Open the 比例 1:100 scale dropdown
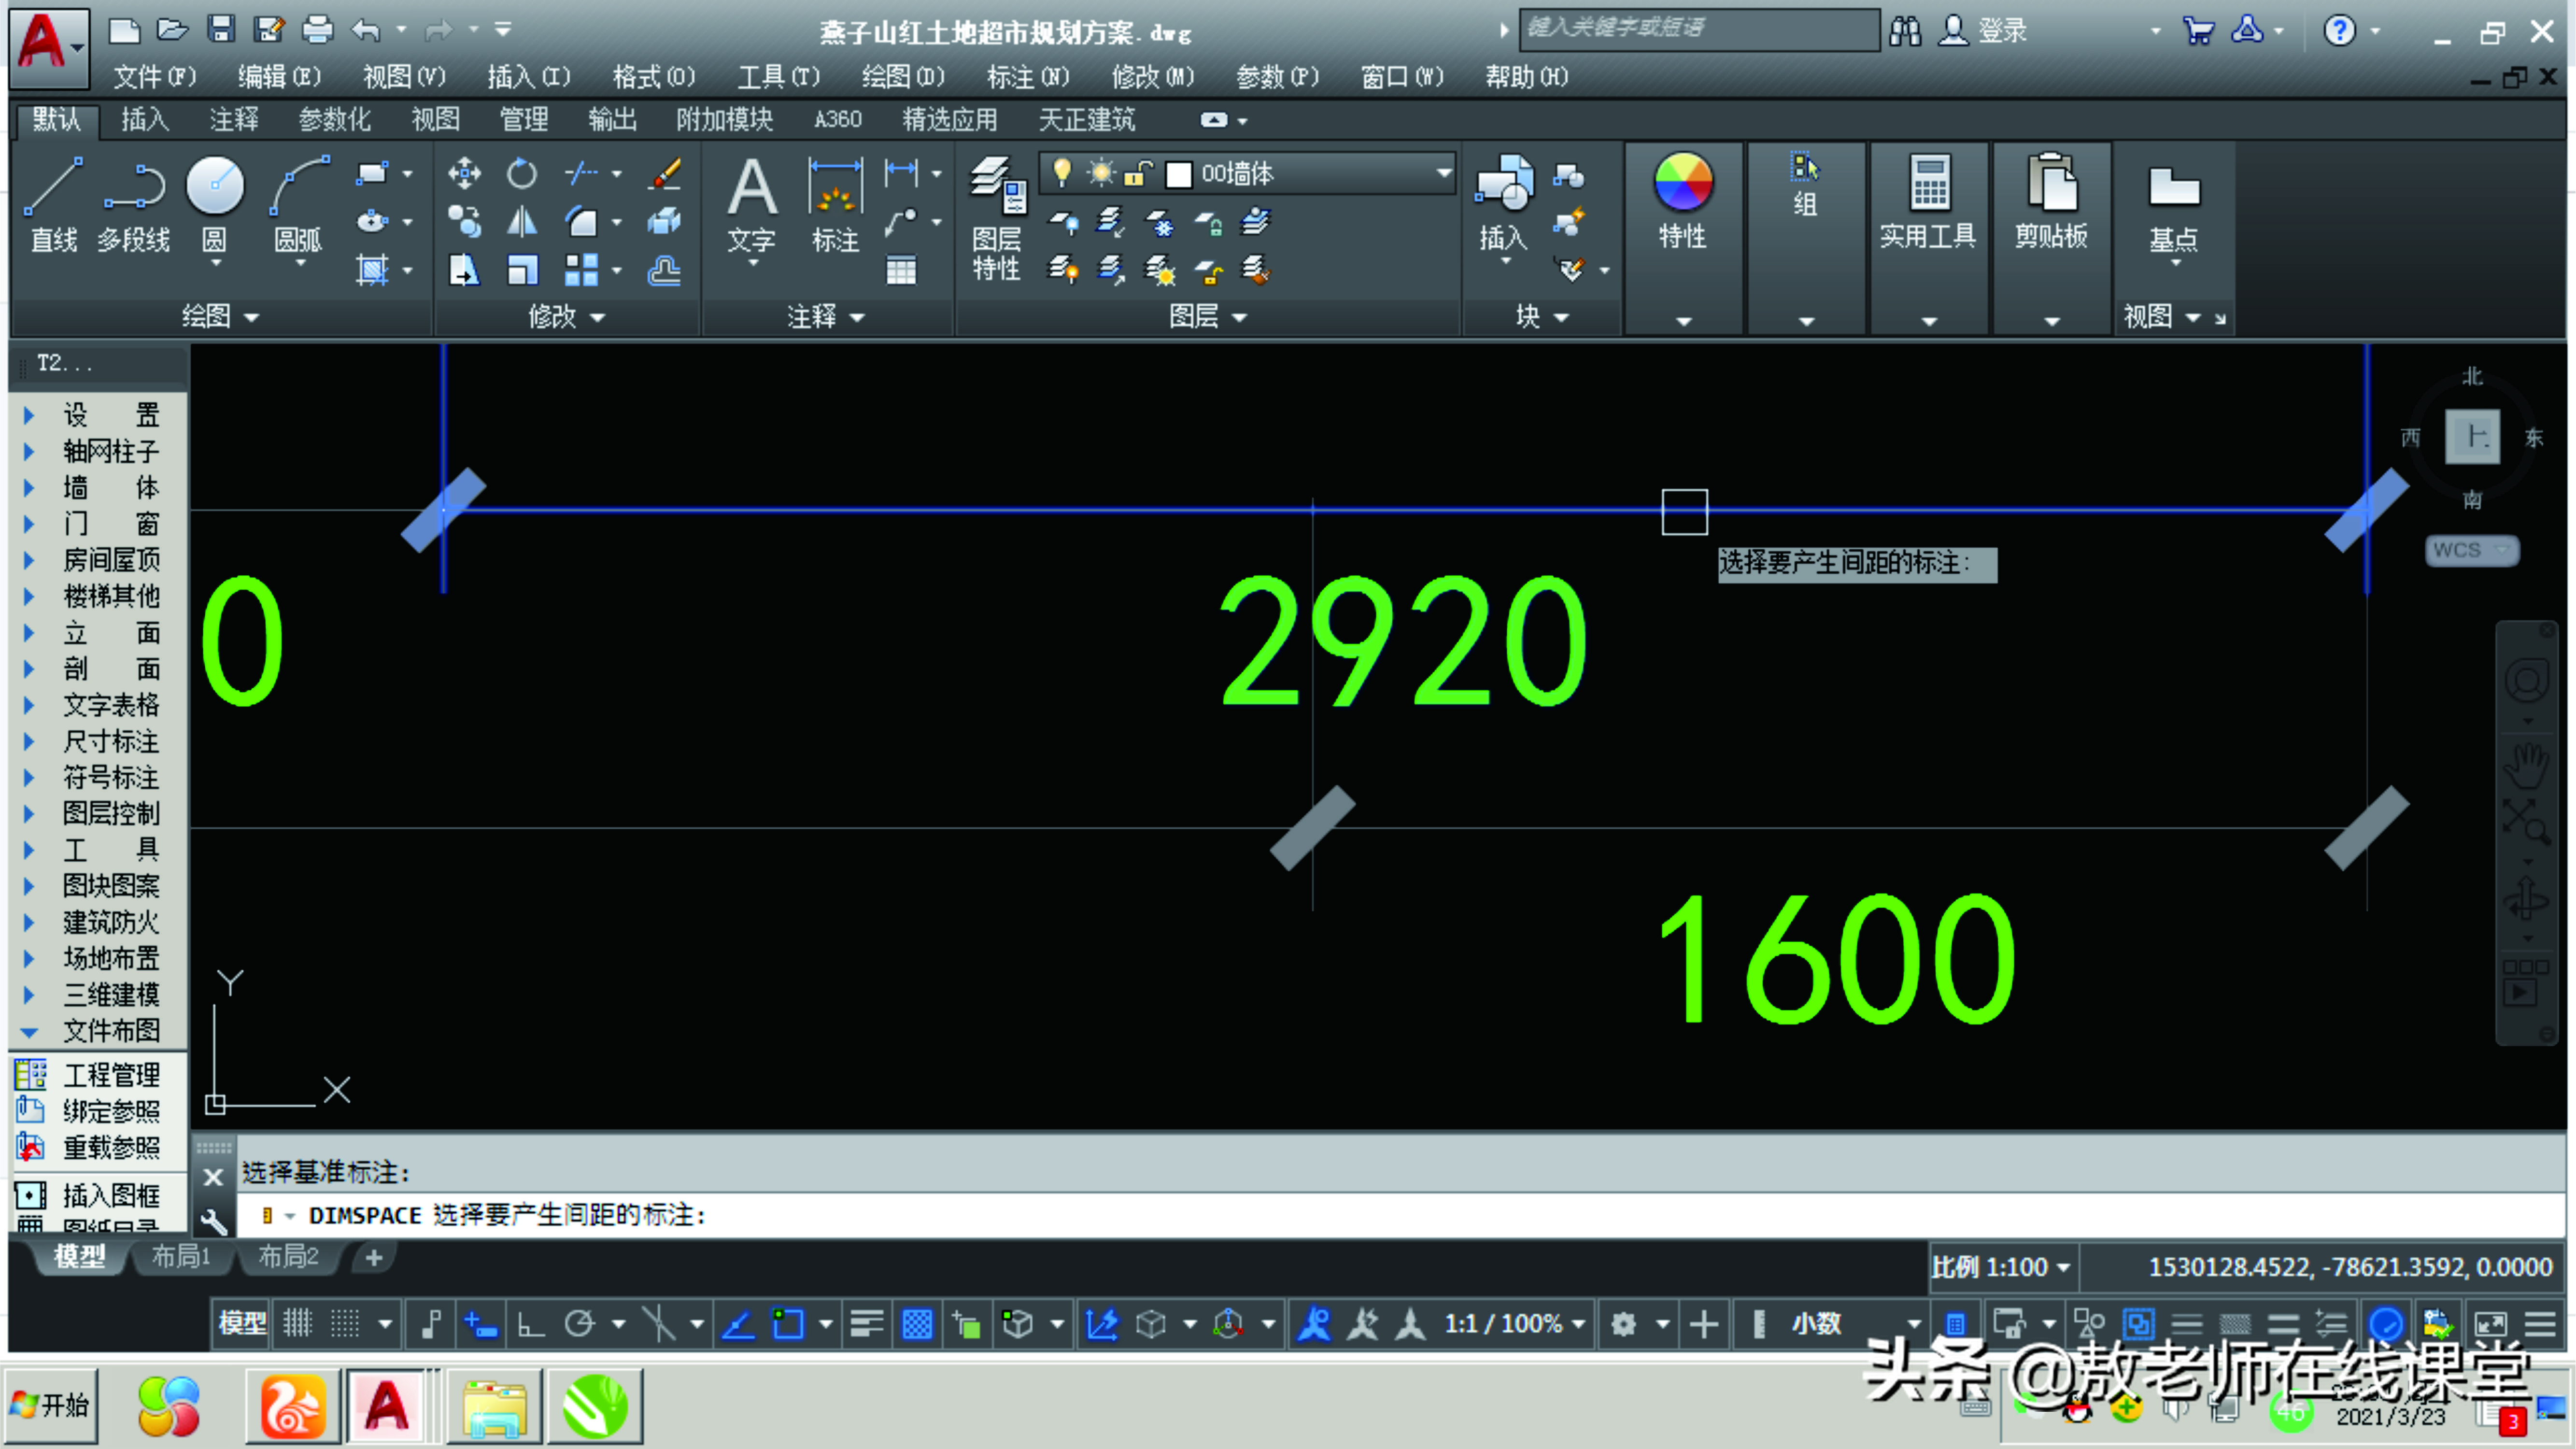2576x1449 pixels. coord(2000,1267)
